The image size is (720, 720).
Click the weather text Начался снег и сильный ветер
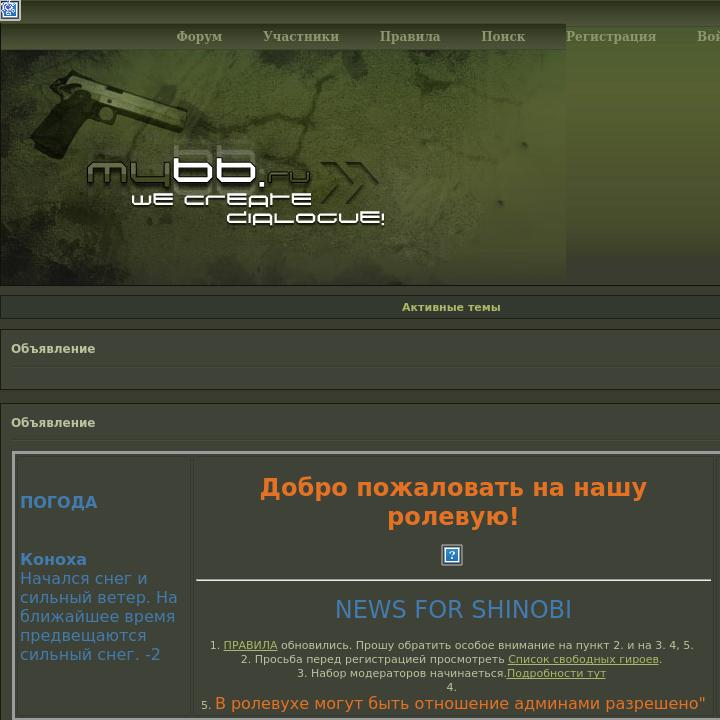coord(98,588)
